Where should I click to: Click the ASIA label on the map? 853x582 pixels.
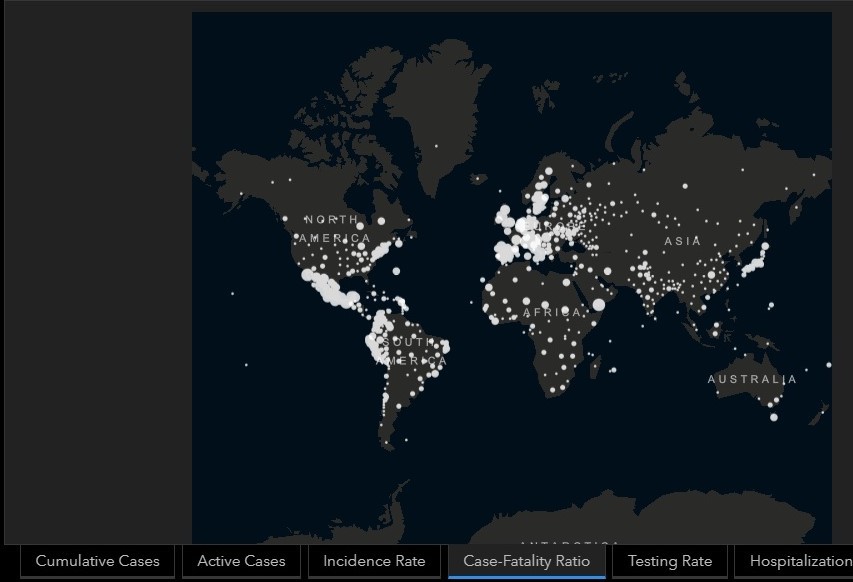pos(683,241)
